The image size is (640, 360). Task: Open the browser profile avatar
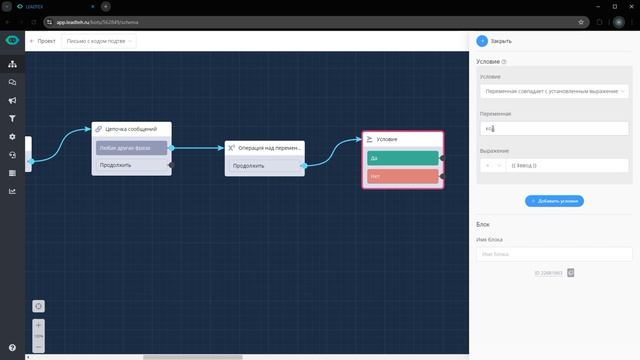[619, 22]
